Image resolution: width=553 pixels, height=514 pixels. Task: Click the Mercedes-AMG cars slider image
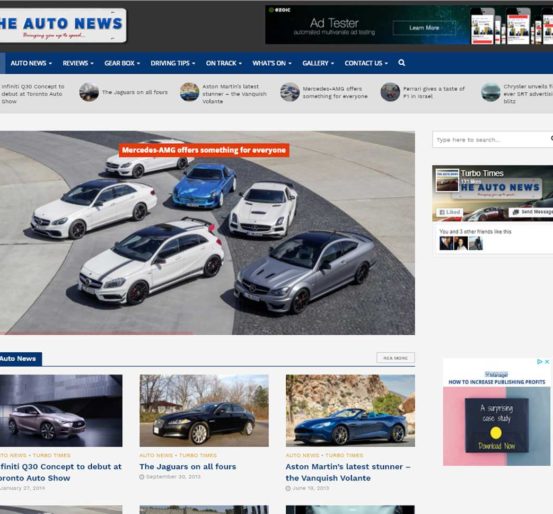(x=207, y=233)
